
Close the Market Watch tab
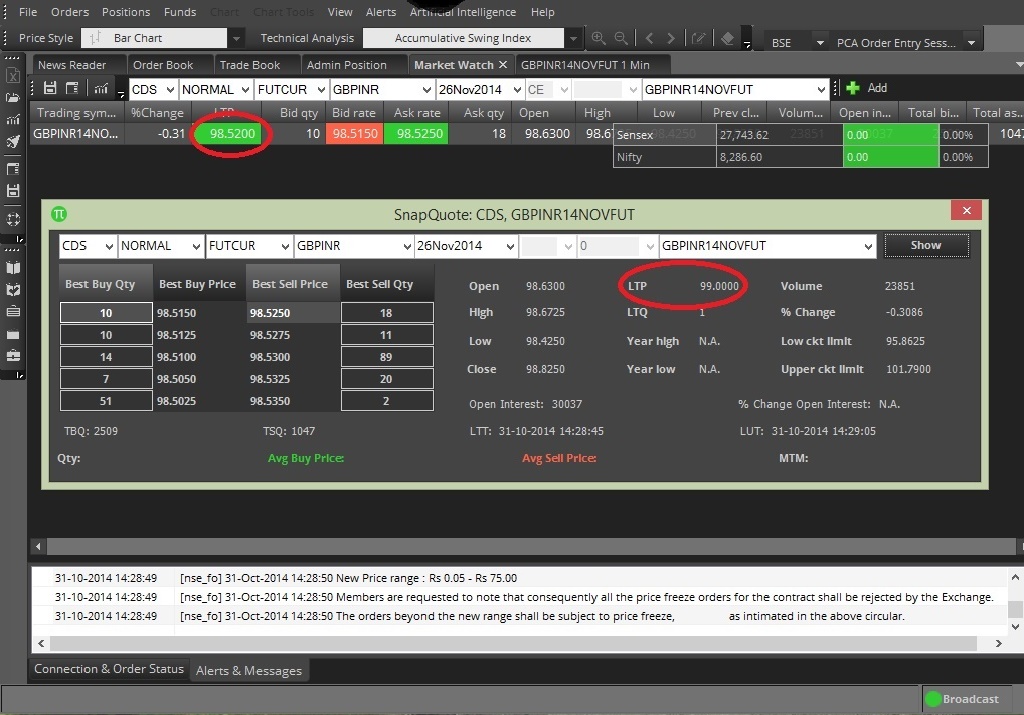click(x=503, y=65)
